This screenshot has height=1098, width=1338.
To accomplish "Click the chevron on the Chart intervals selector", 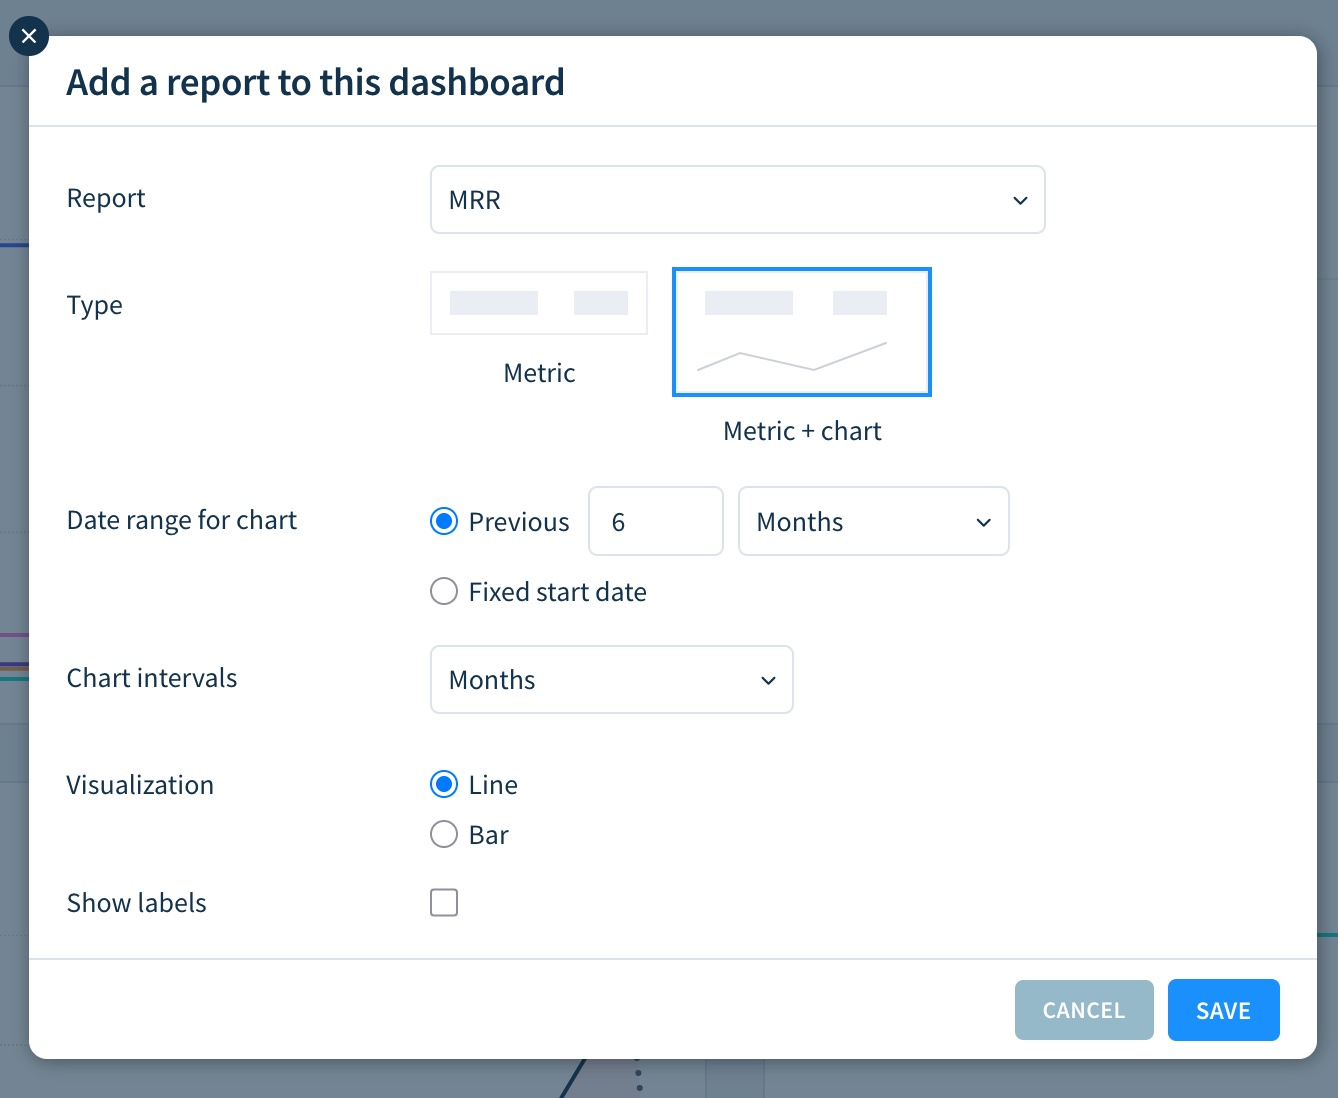I will point(767,680).
